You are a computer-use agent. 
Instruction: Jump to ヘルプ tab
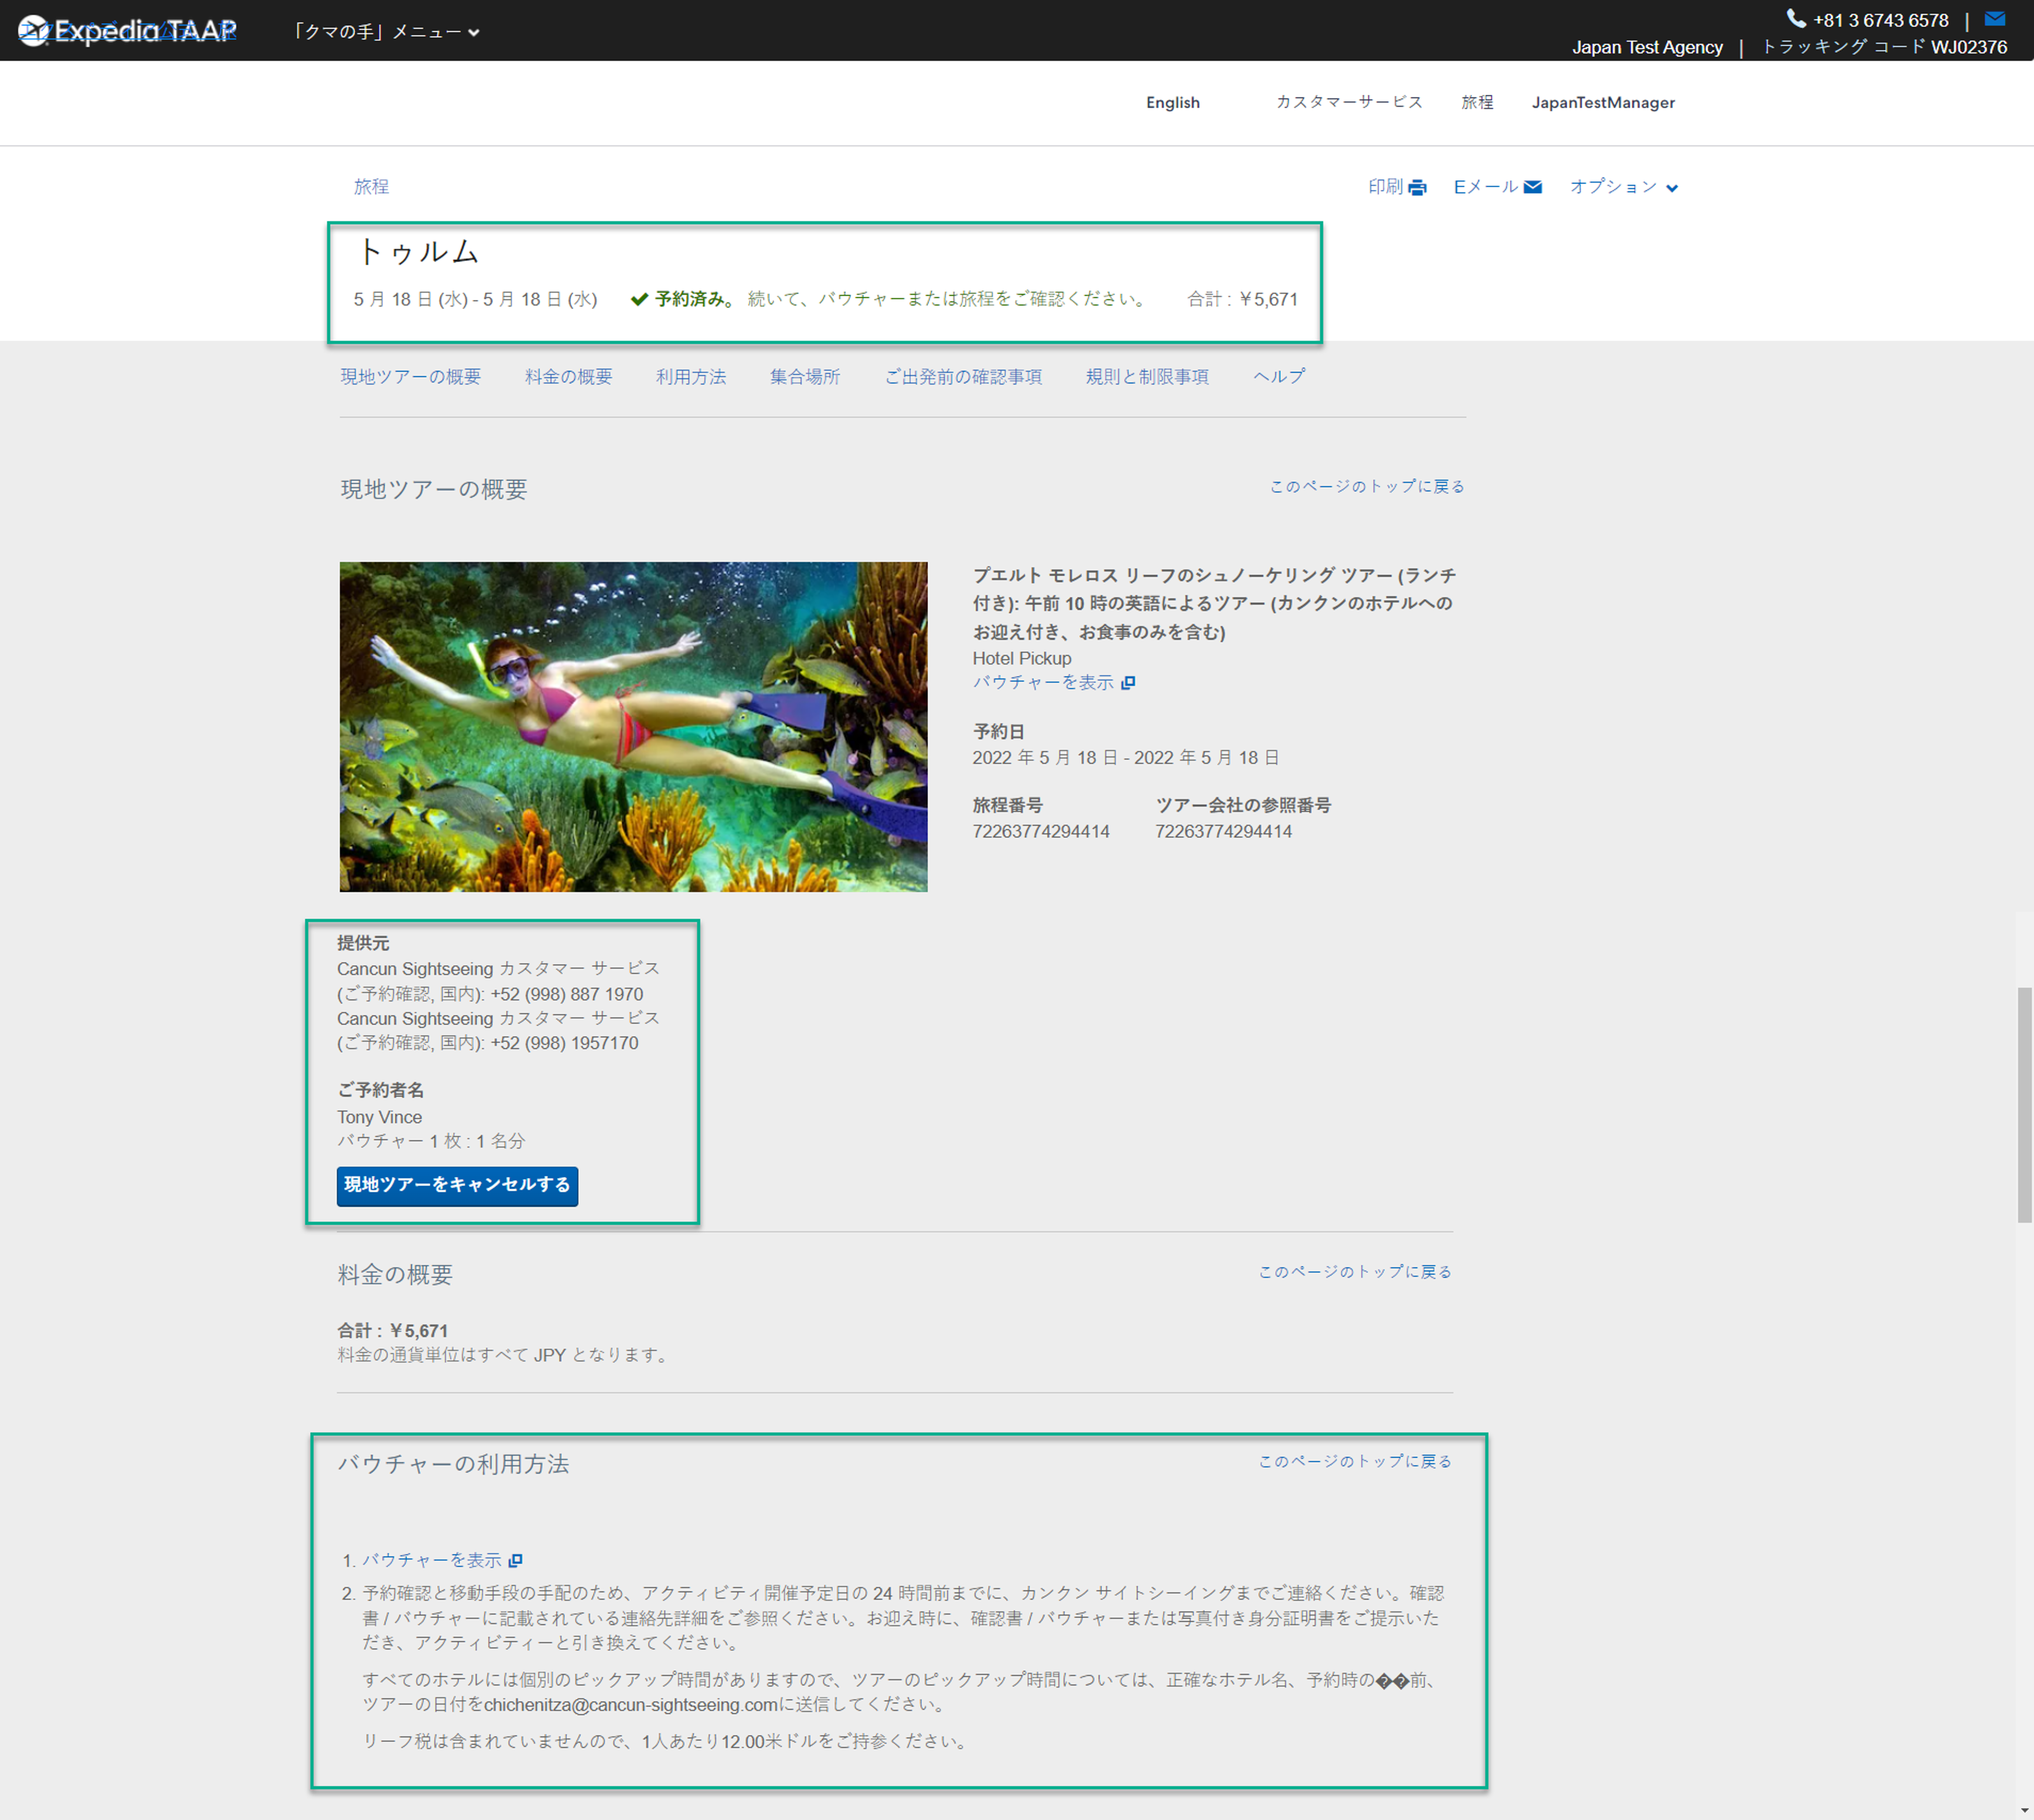(x=1279, y=376)
